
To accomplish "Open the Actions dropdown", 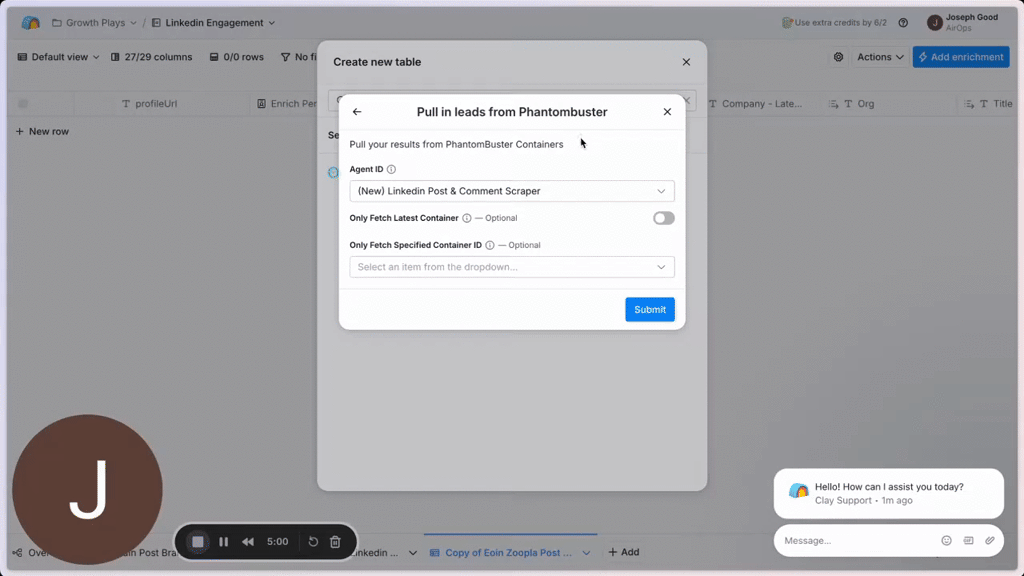I will [880, 57].
